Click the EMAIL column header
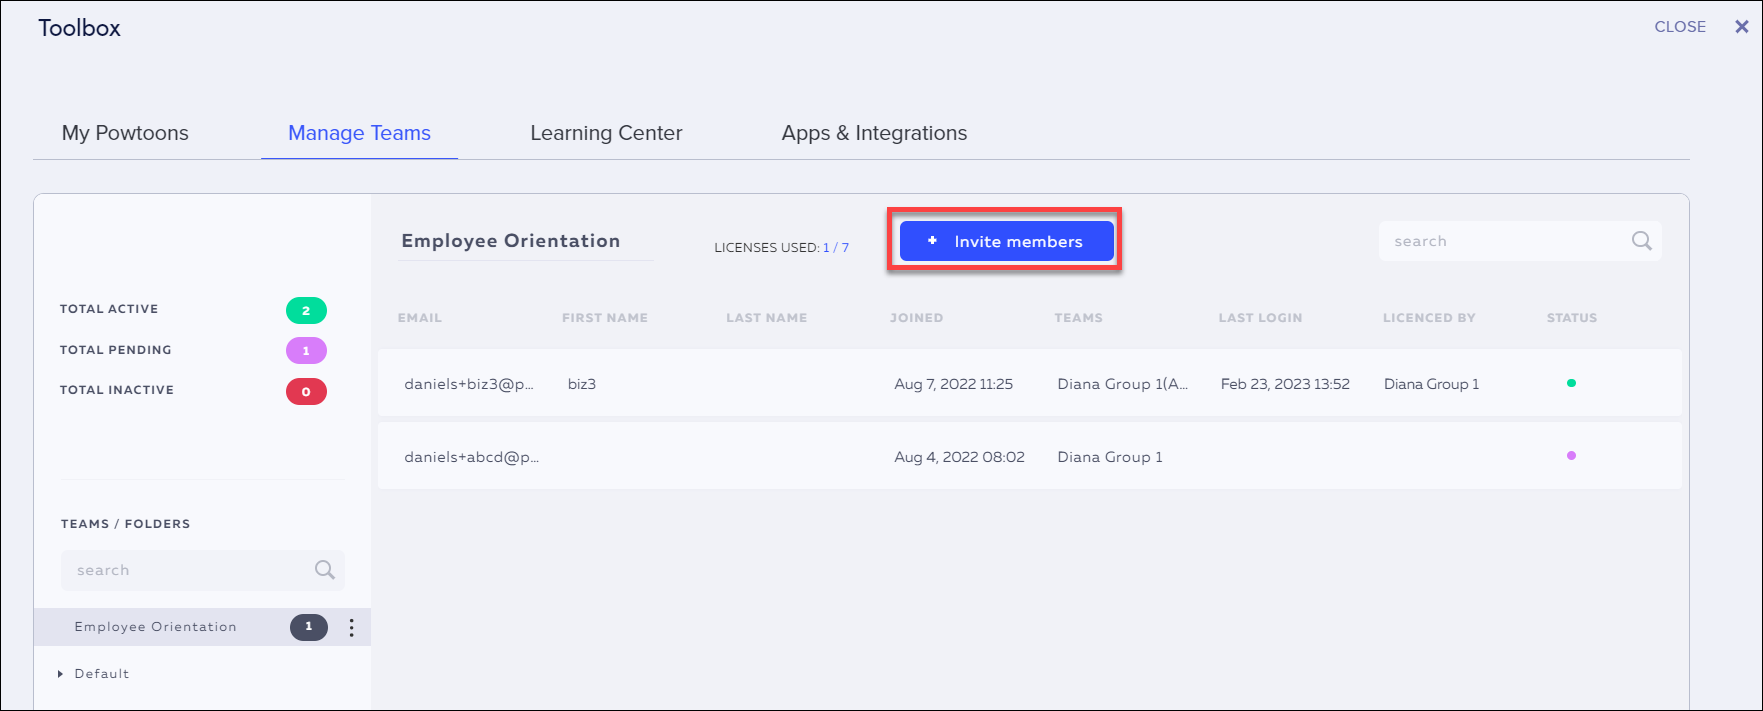The image size is (1763, 711). tap(420, 318)
